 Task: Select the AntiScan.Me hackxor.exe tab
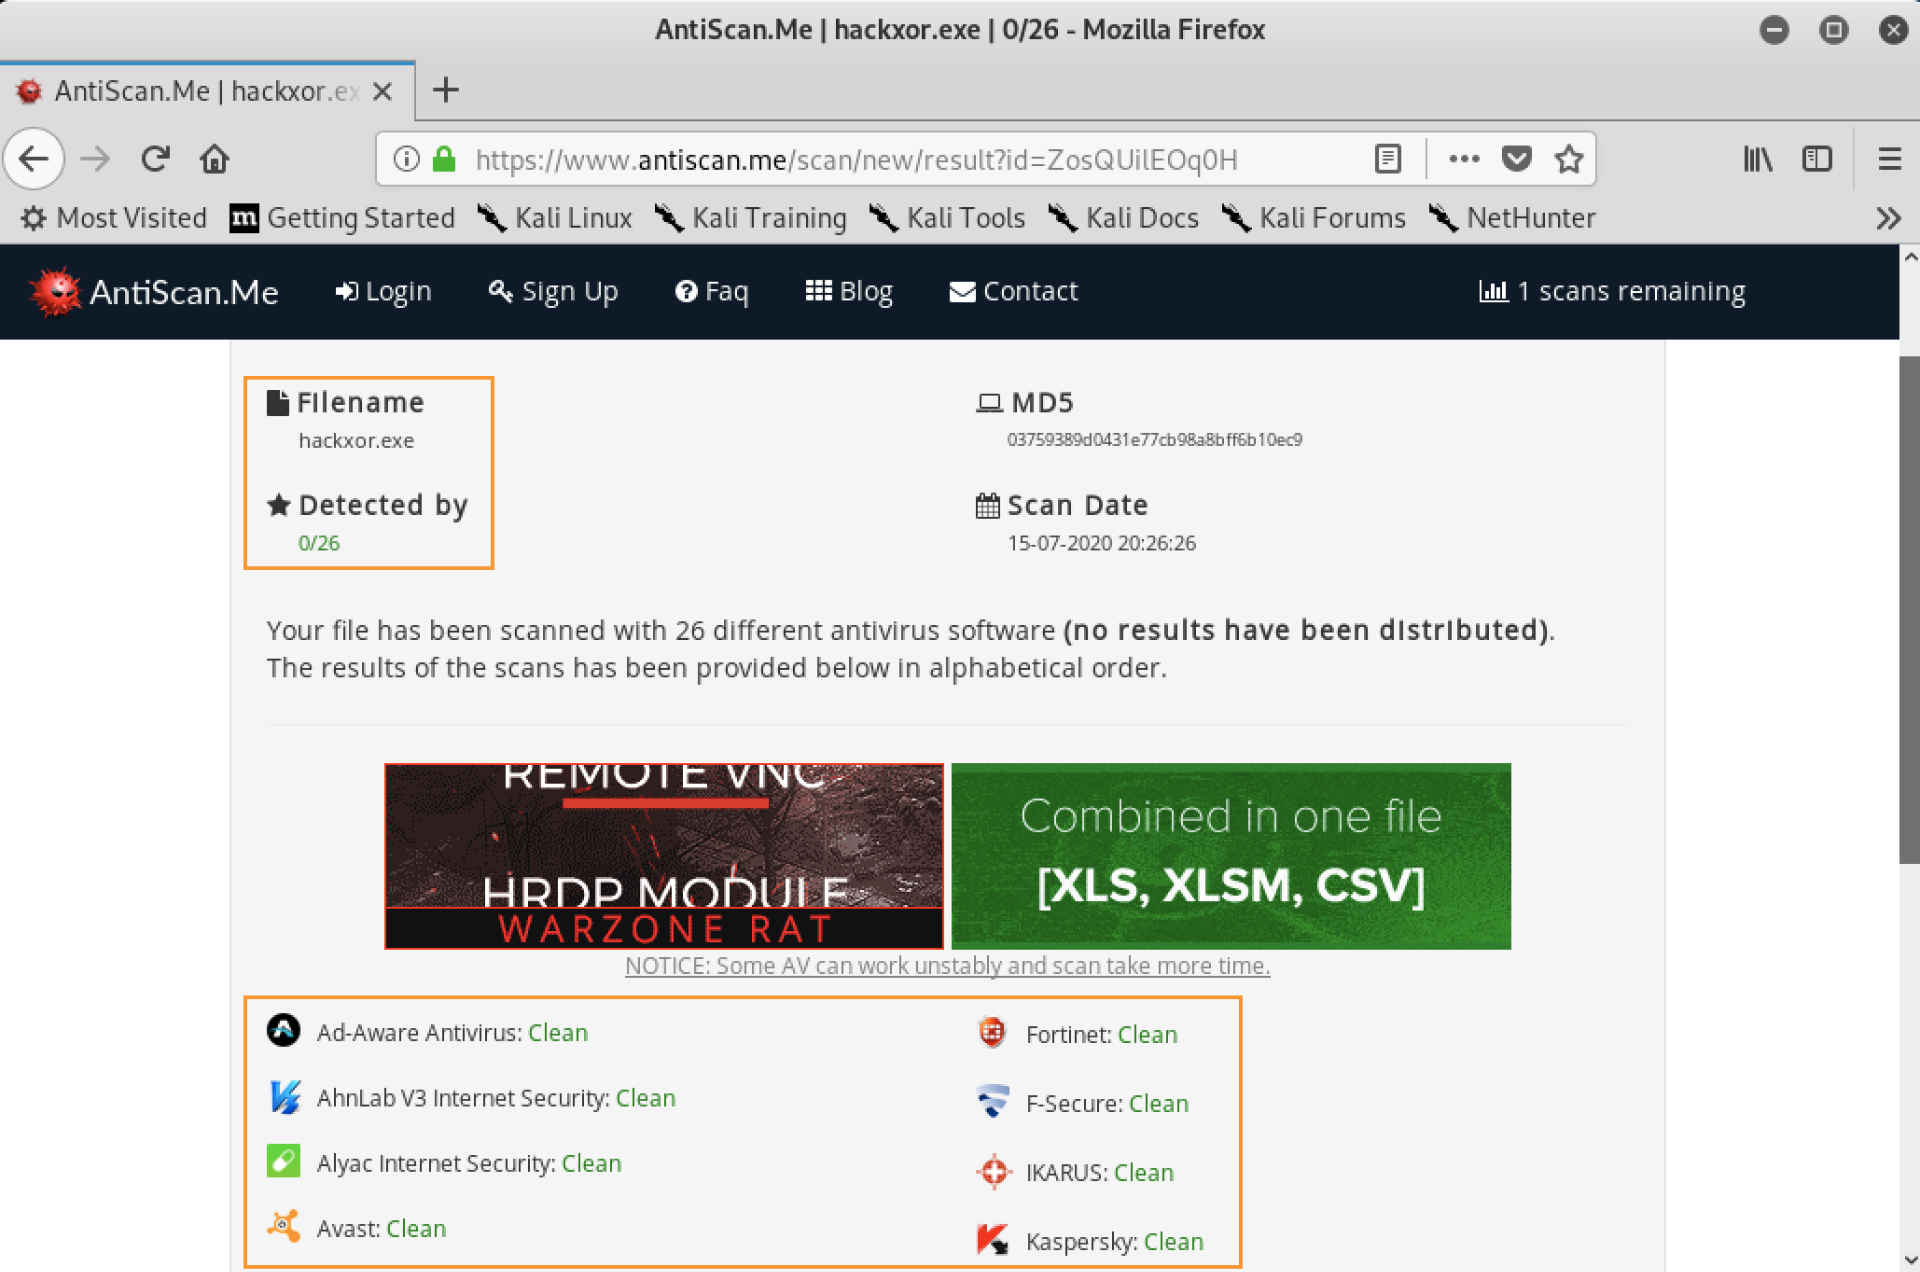coord(208,91)
